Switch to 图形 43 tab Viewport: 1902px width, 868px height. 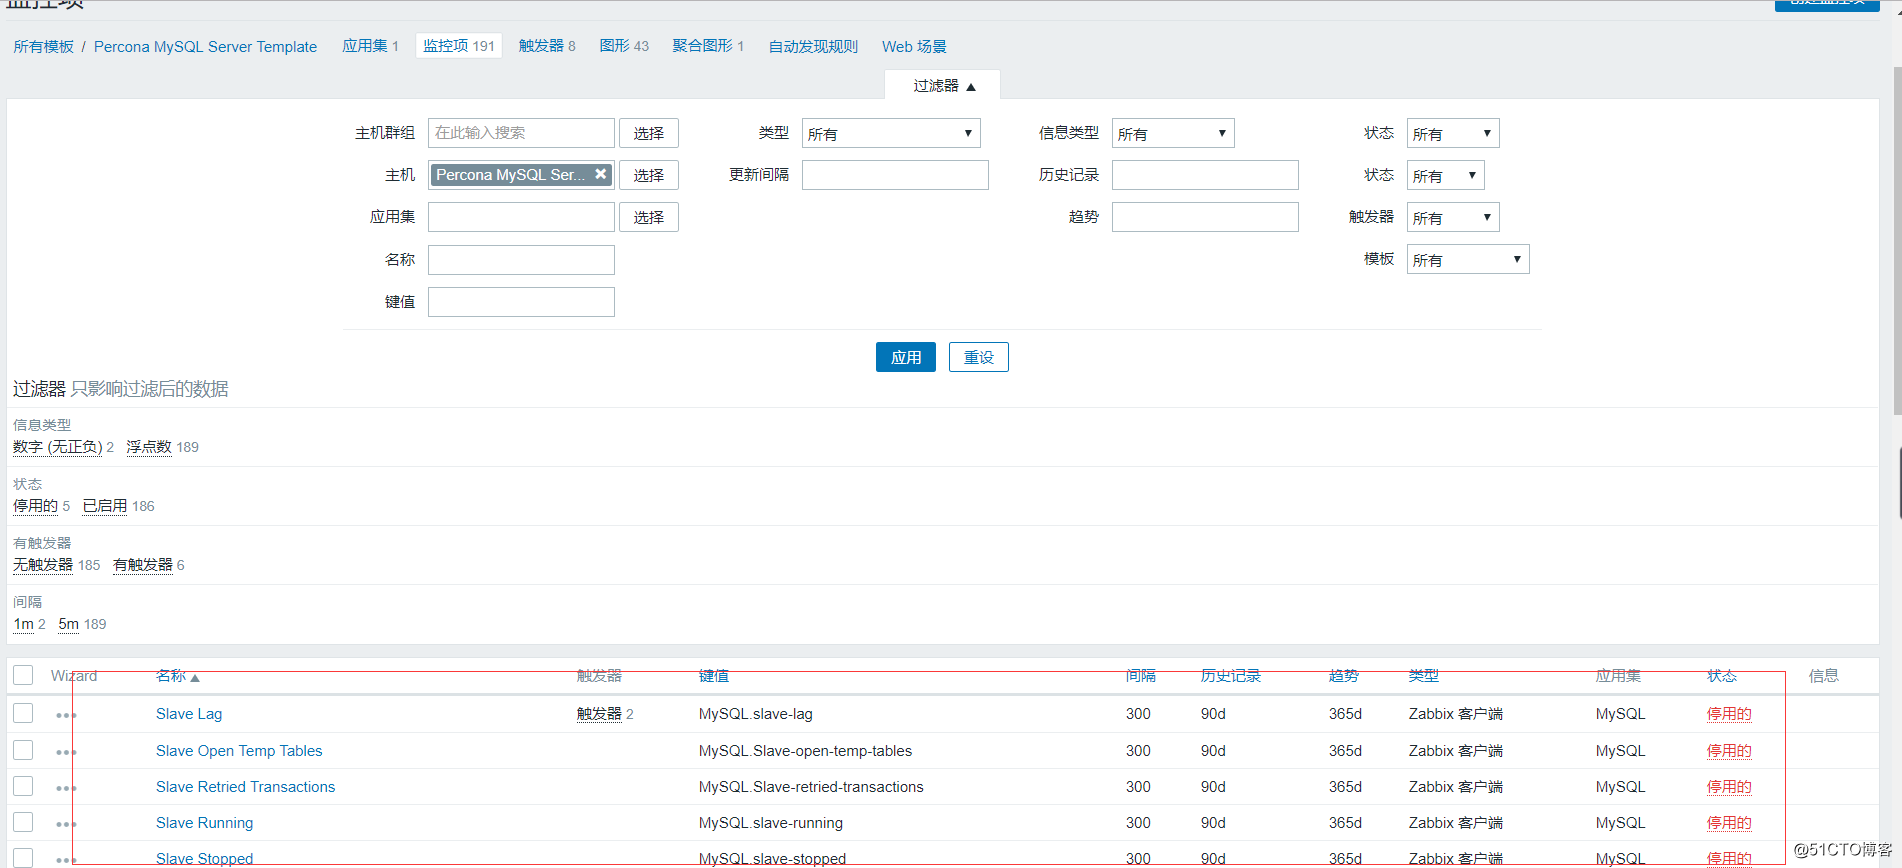point(624,46)
